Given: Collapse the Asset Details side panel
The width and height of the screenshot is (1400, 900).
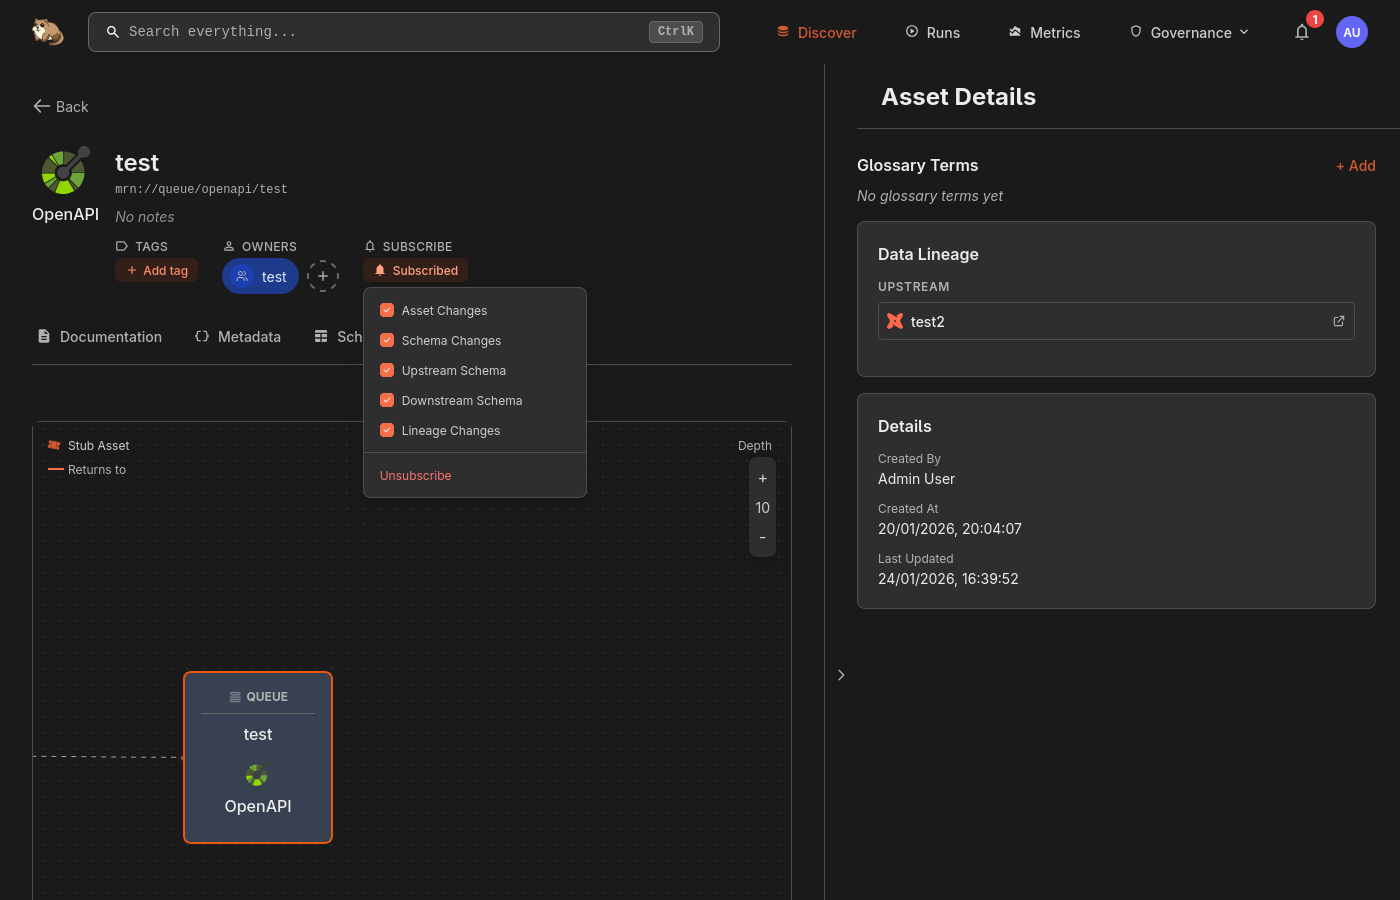Looking at the screenshot, I should [841, 675].
